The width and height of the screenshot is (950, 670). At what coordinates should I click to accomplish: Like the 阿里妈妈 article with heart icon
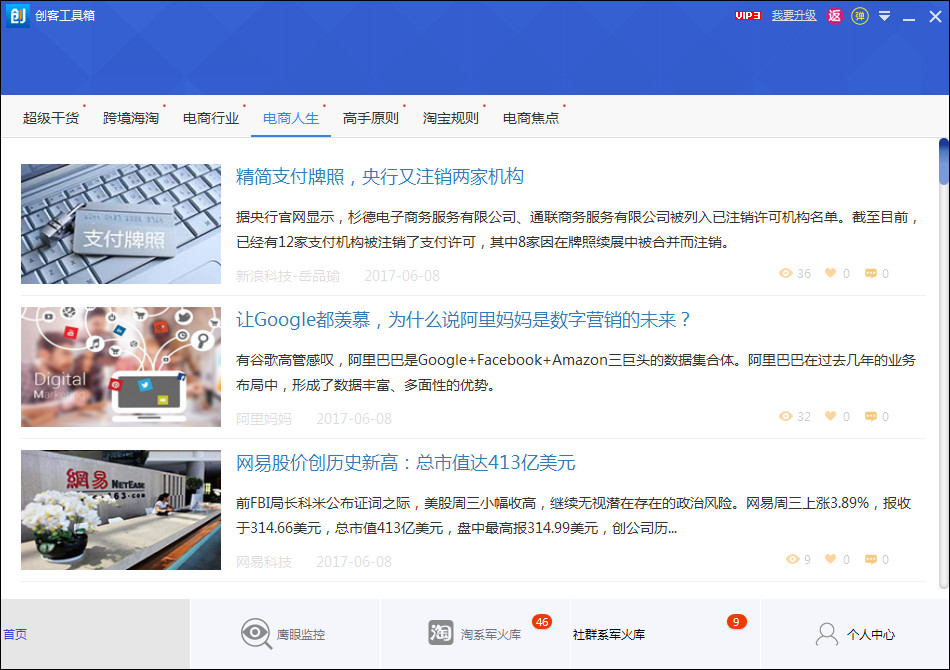pos(831,416)
